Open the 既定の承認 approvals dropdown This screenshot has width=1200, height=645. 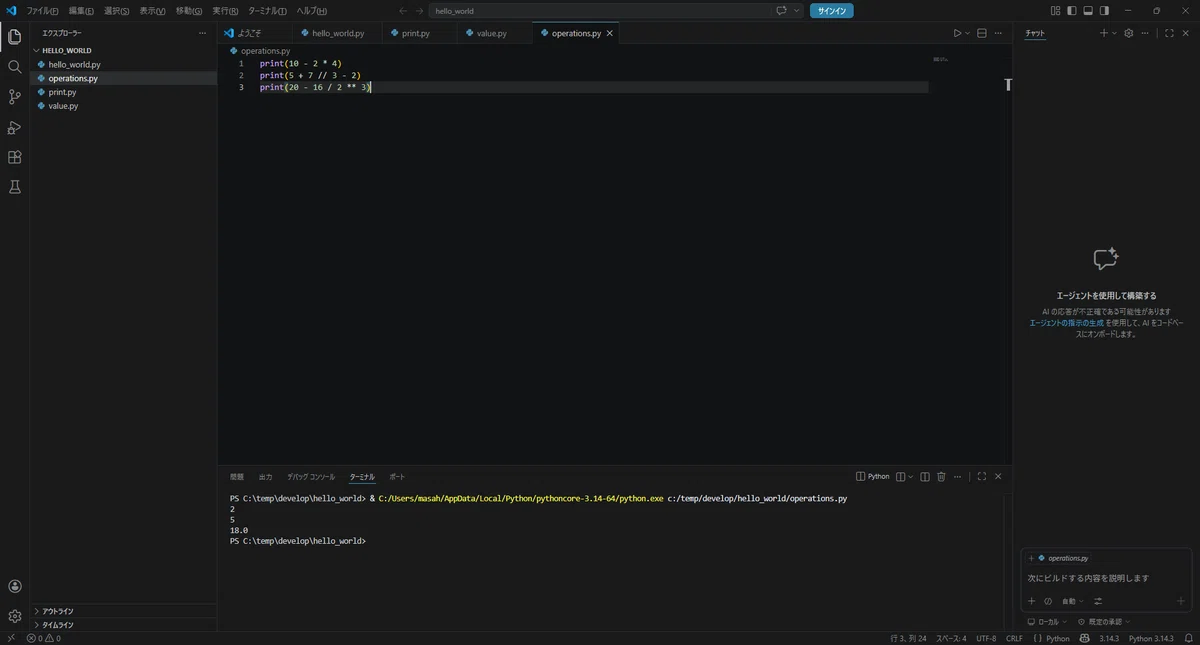tap(1103, 622)
